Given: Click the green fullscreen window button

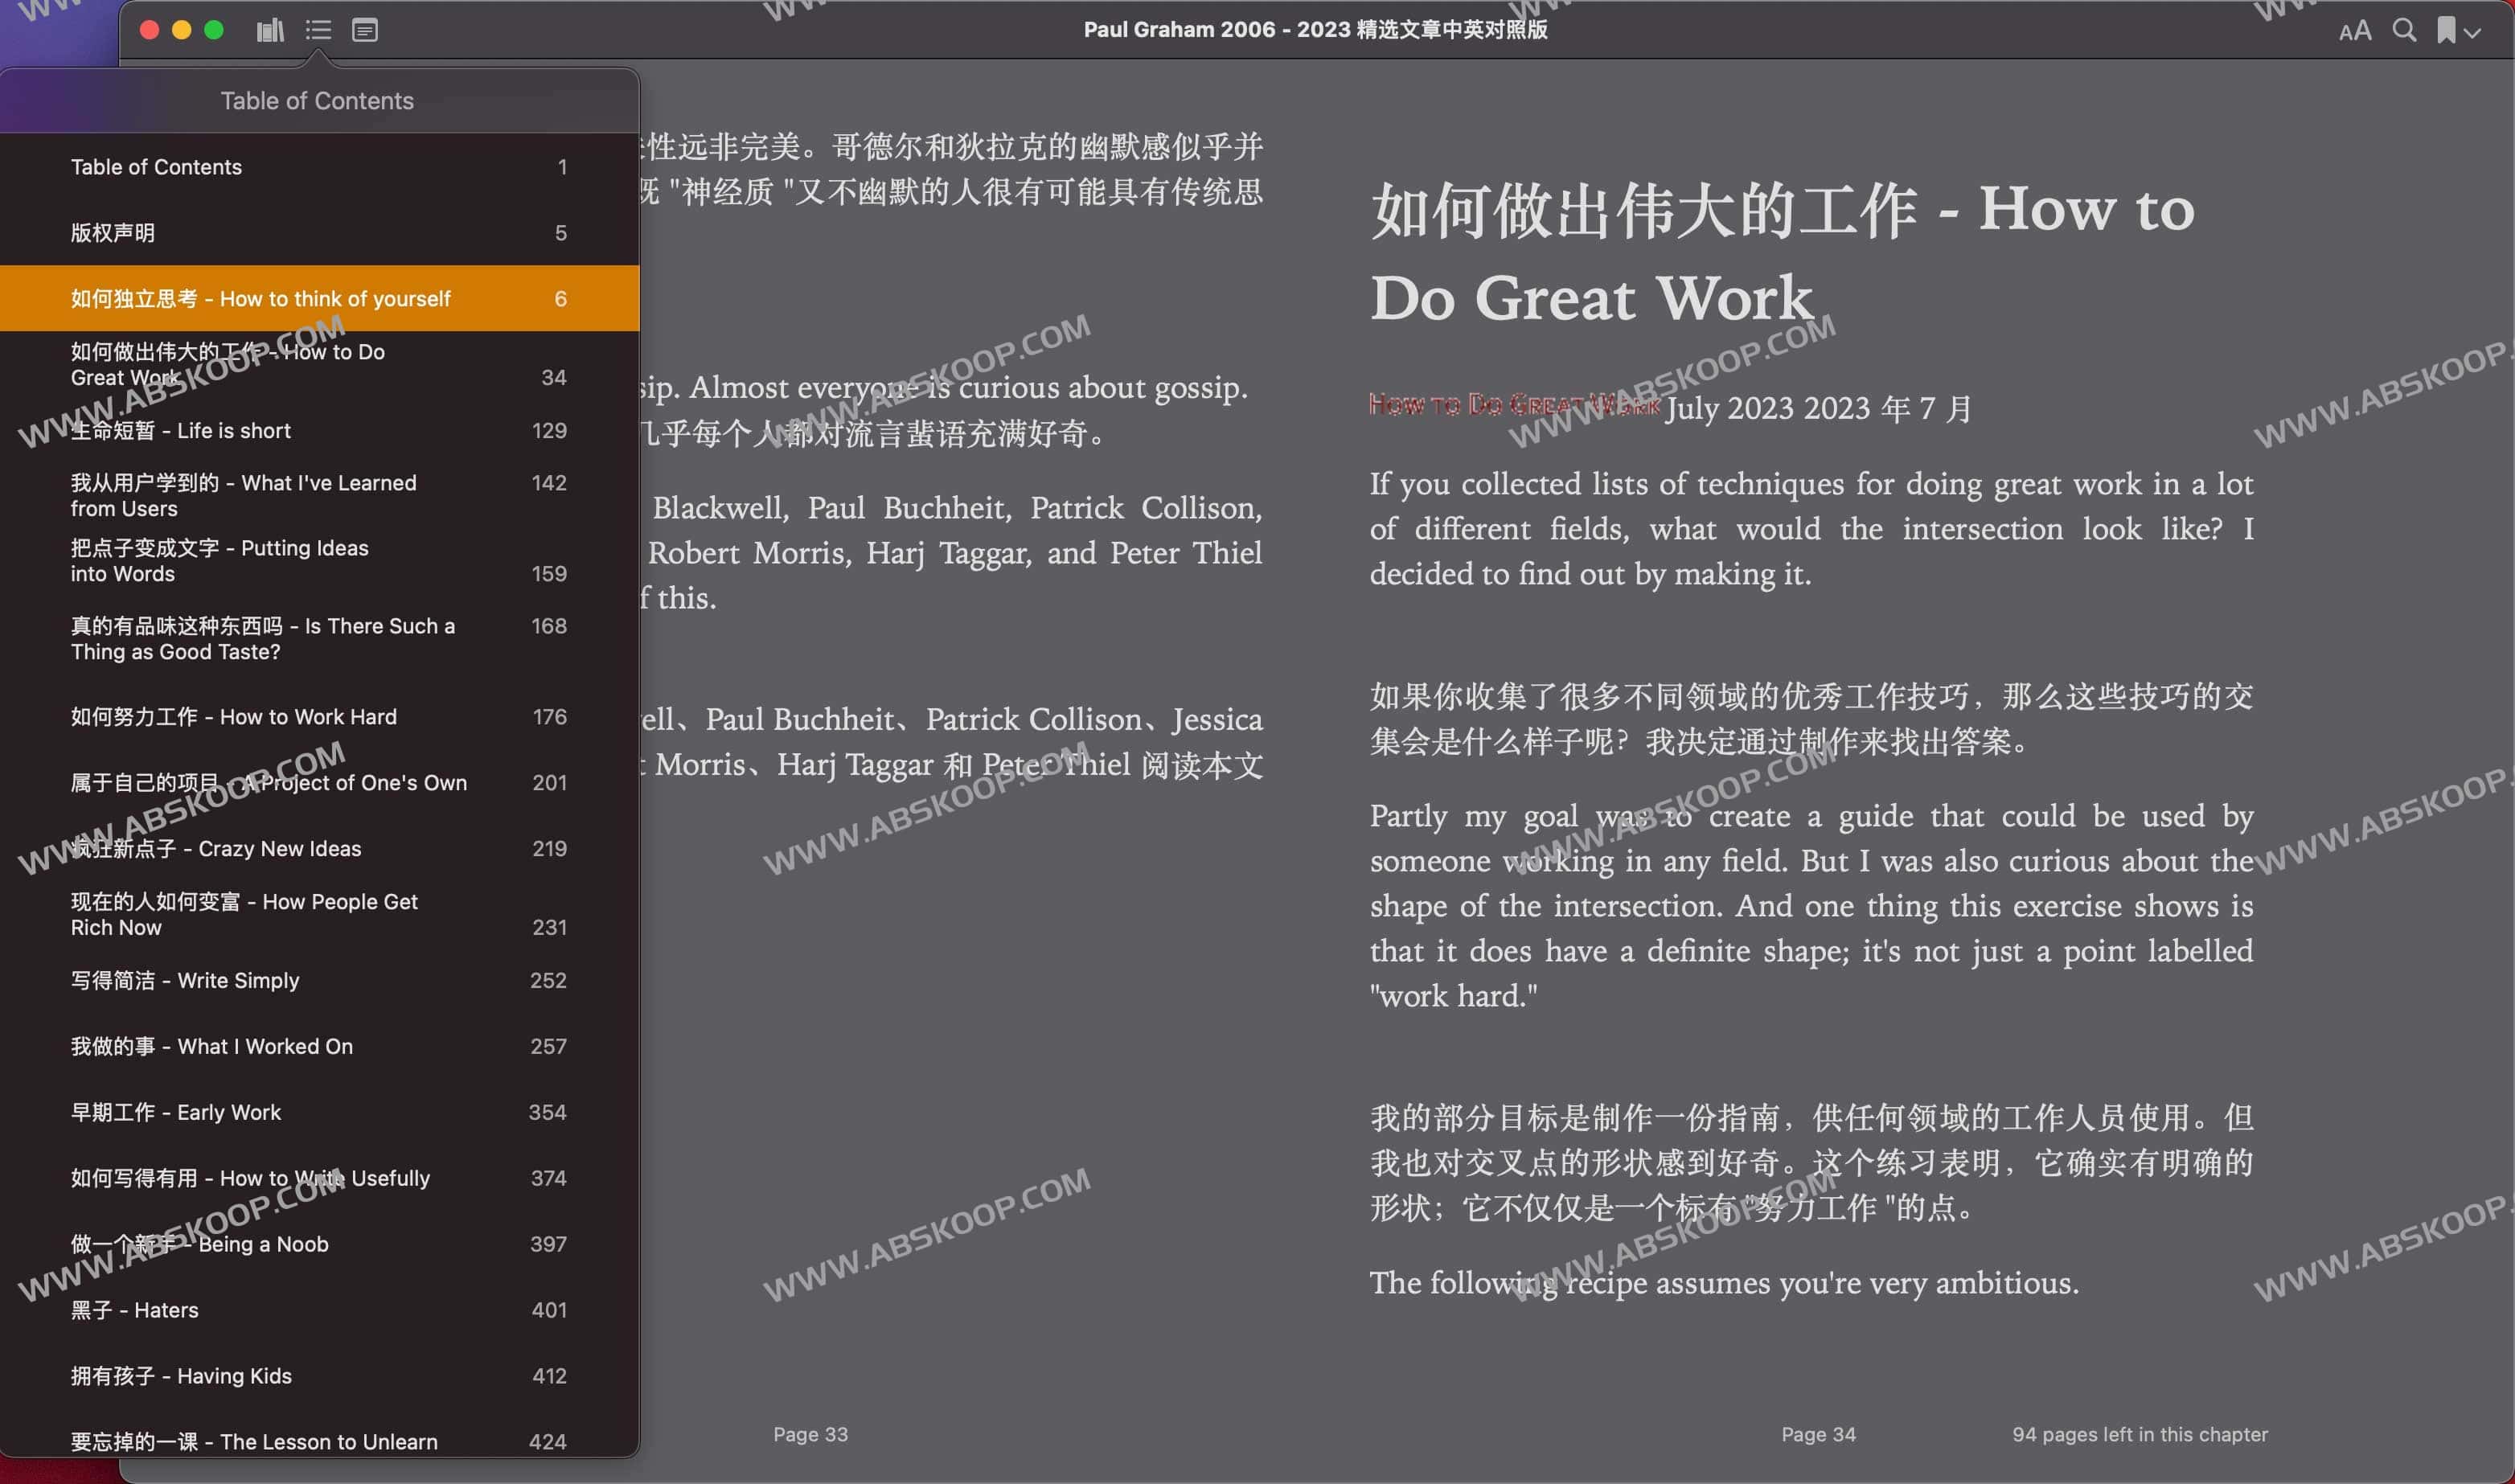Looking at the screenshot, I should [x=213, y=30].
